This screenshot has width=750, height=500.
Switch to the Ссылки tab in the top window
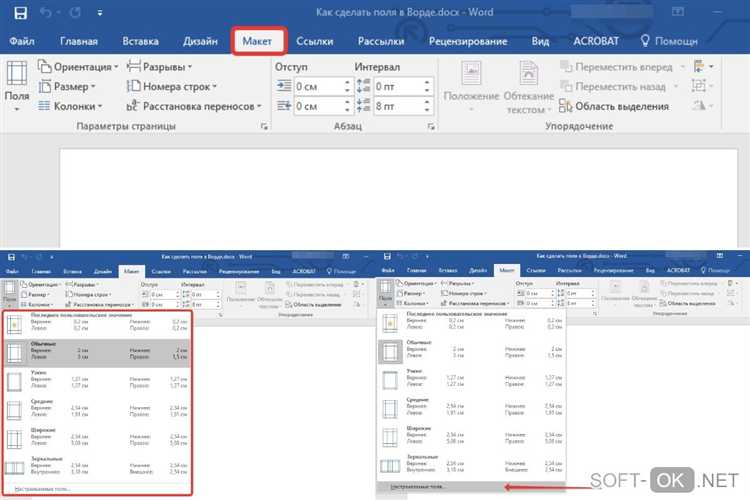click(314, 42)
